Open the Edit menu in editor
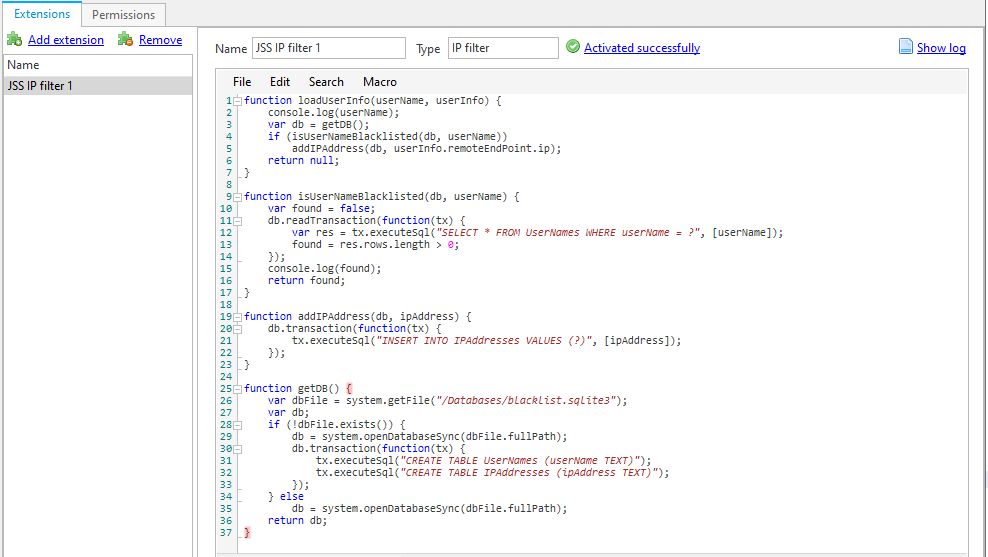Viewport: 988px width, 557px height. pos(280,82)
